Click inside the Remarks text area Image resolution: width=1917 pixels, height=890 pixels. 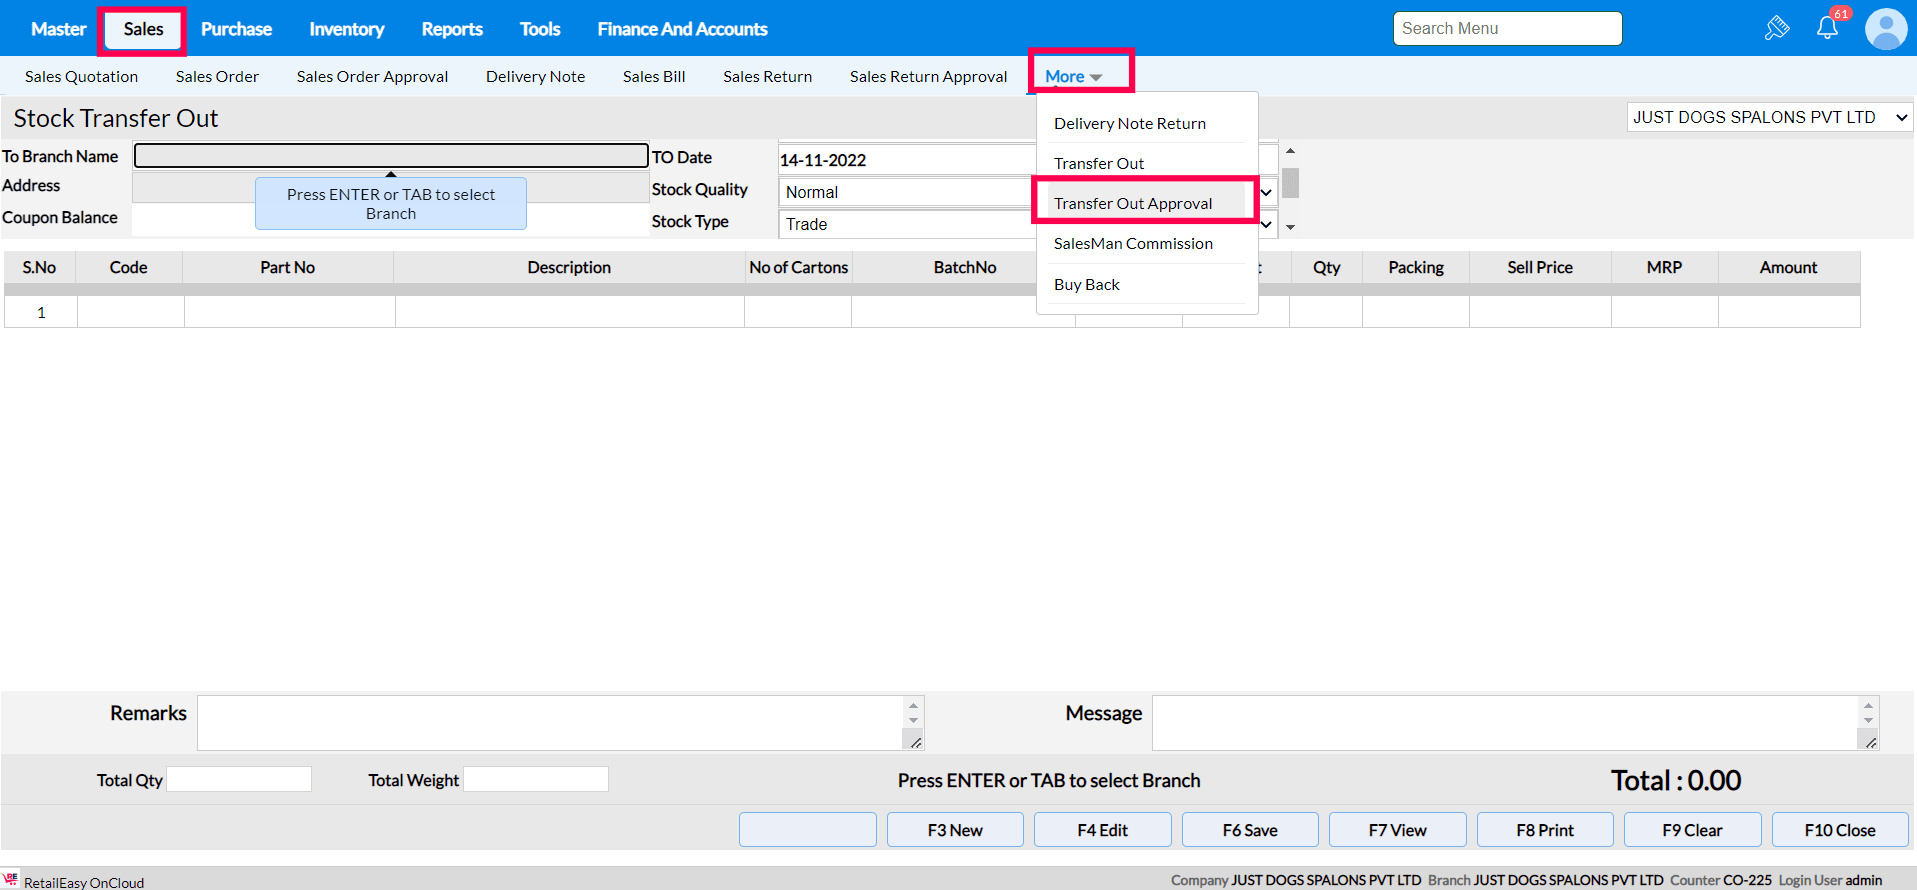point(550,722)
